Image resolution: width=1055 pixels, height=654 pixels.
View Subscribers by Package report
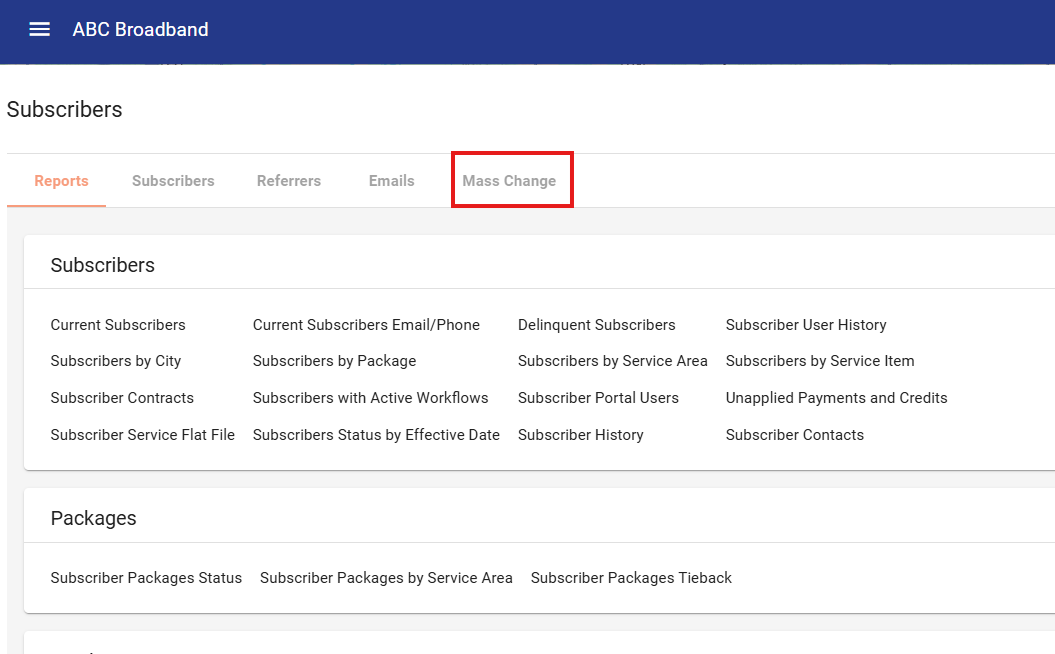(334, 361)
